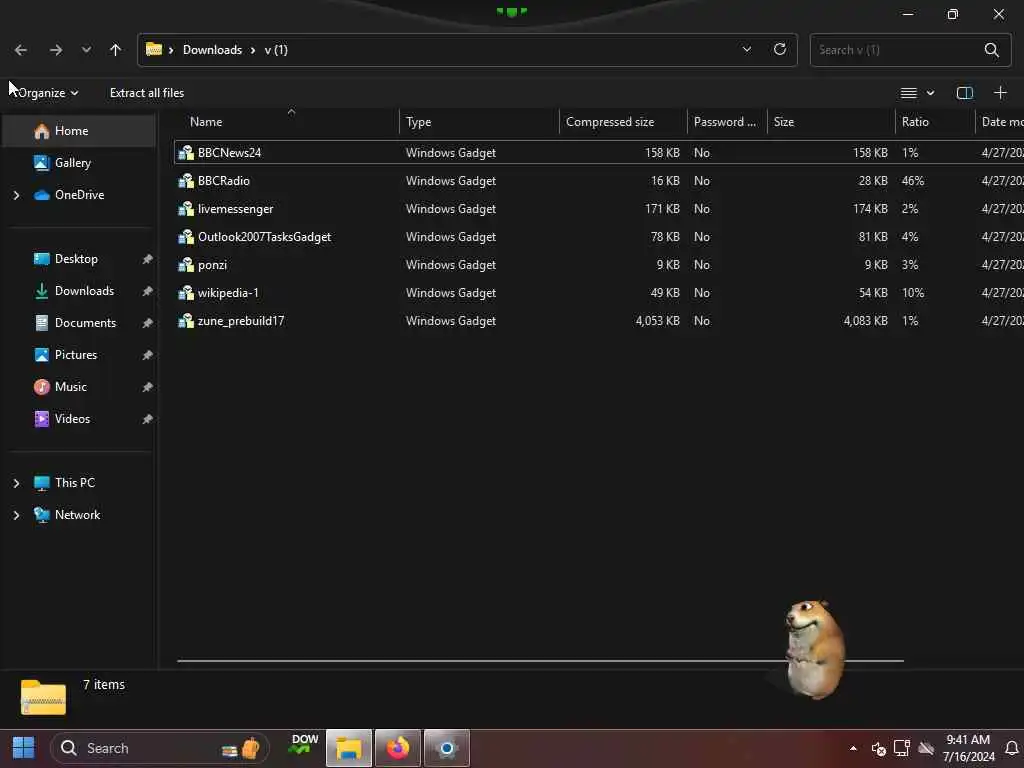Expand the Network tree node
Viewport: 1024px width, 768px height.
pos(16,515)
